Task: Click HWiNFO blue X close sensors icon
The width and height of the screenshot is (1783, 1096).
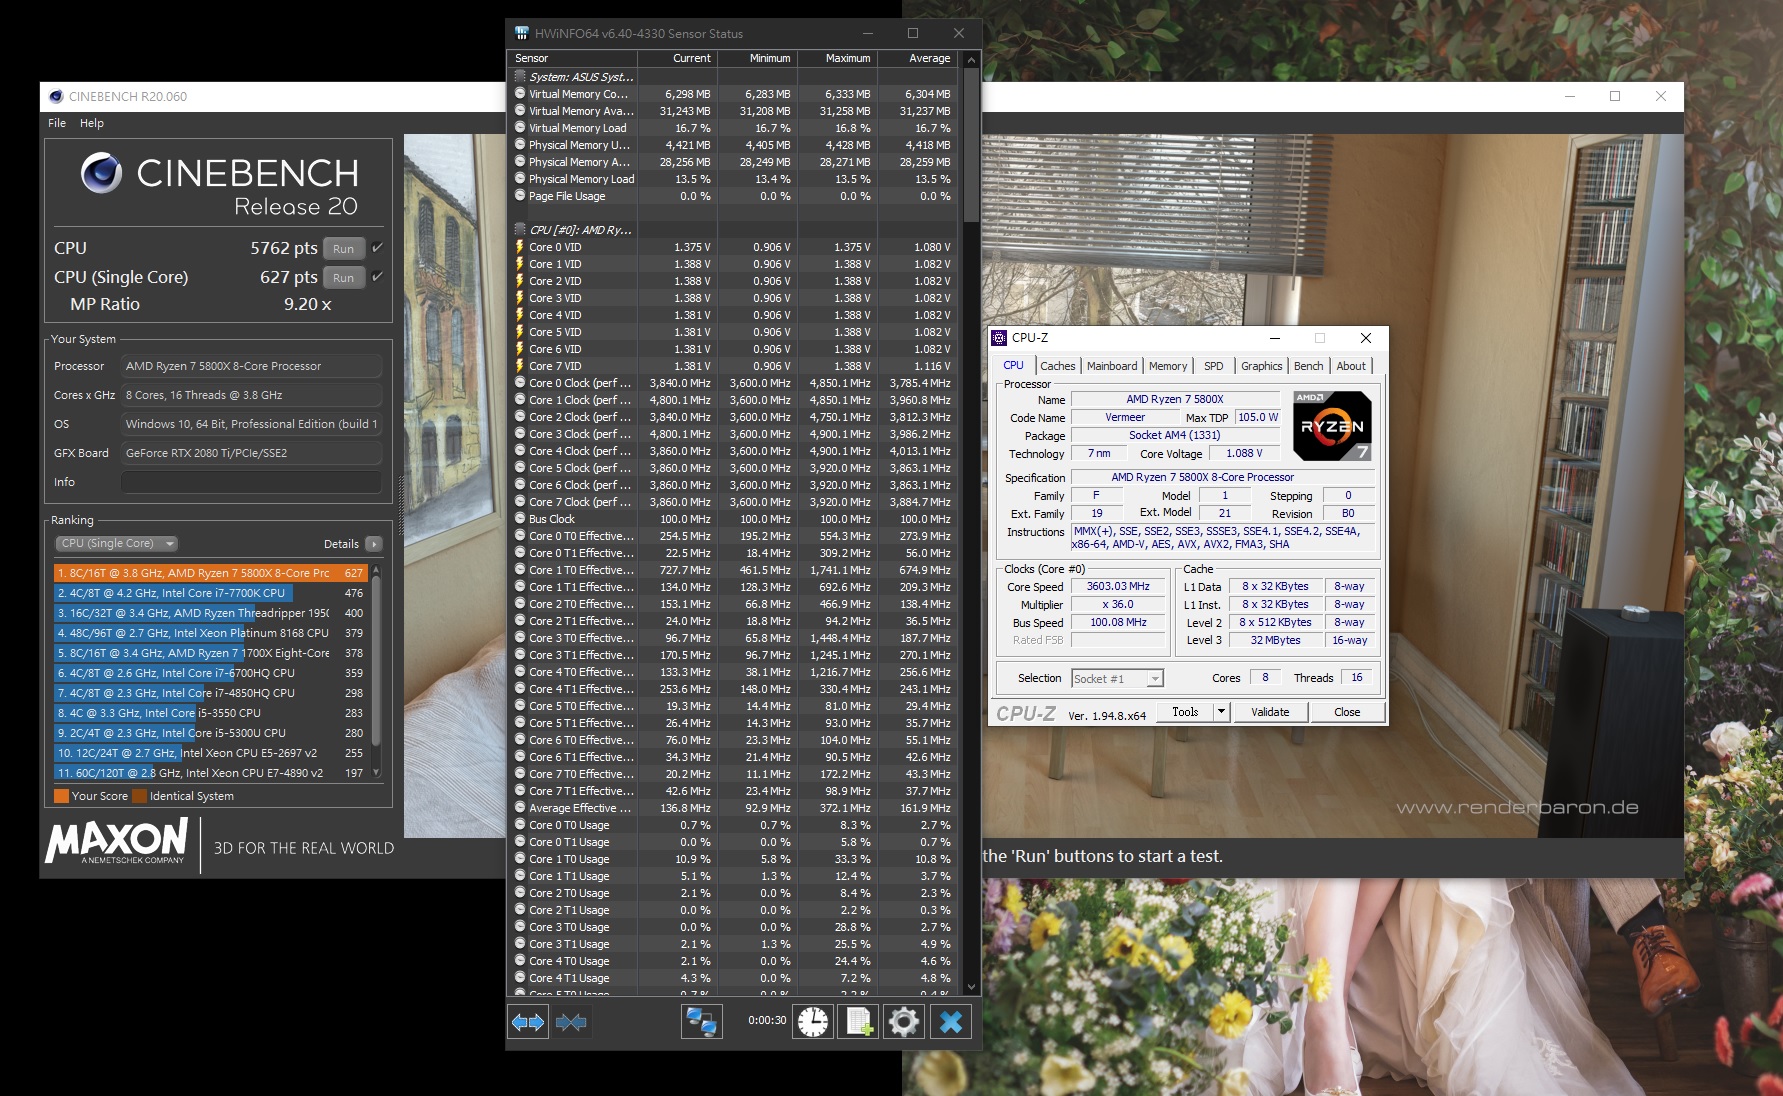Action: click(x=951, y=1022)
